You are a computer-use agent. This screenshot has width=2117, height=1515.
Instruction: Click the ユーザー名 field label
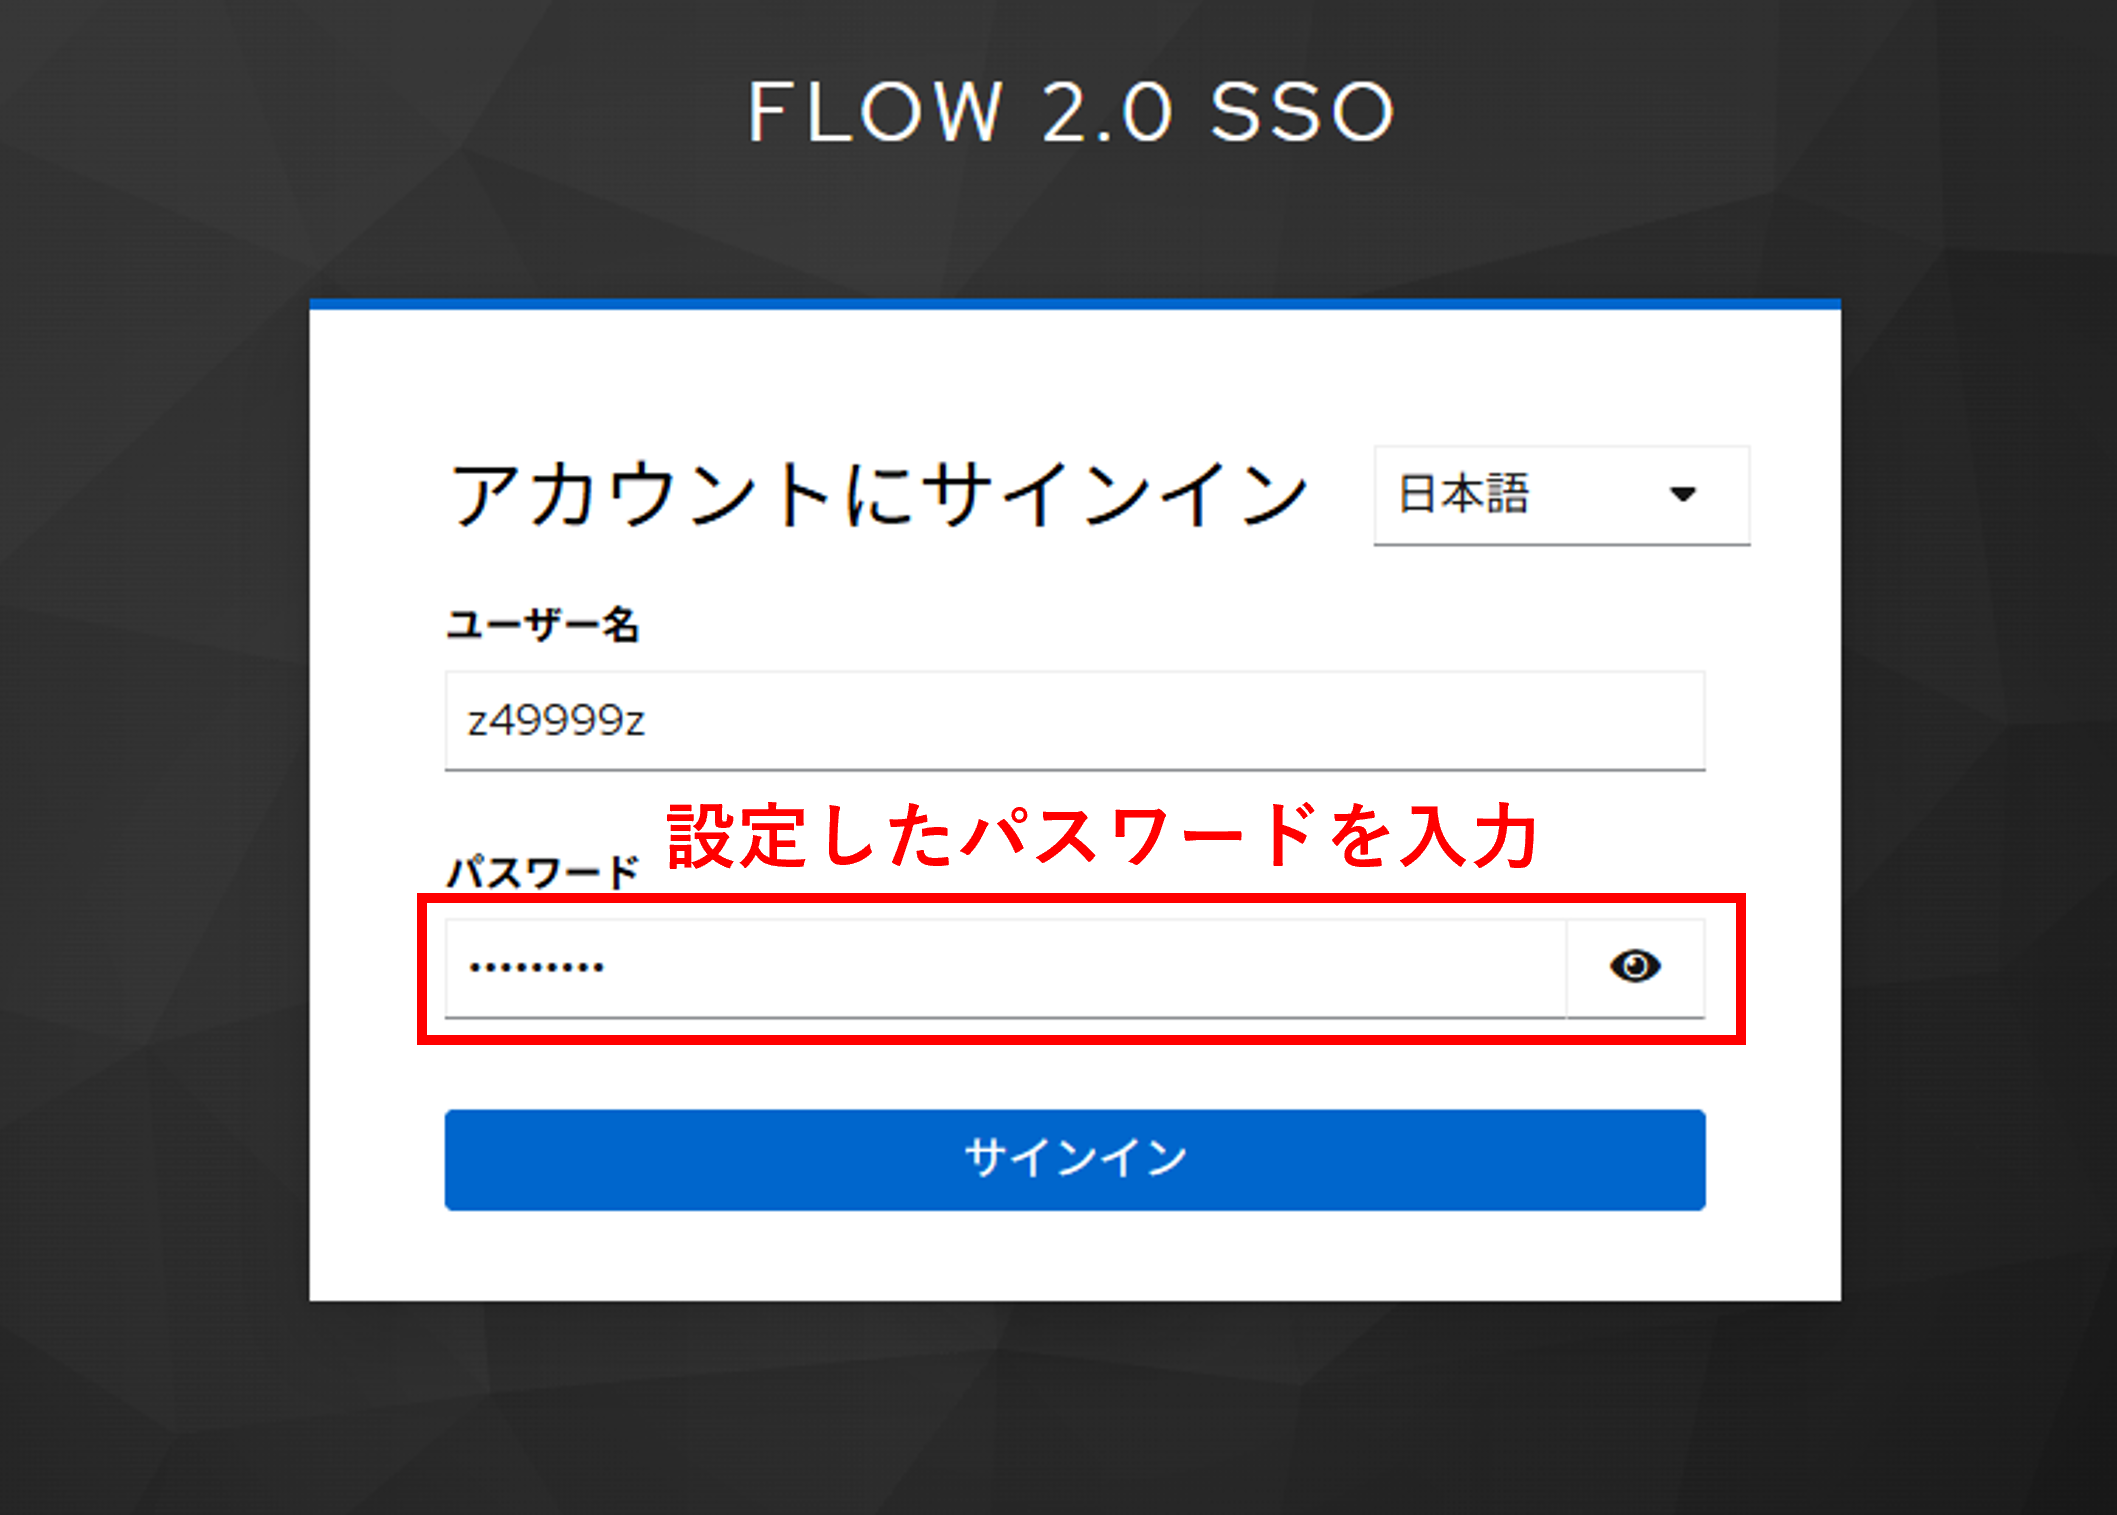pyautogui.click(x=542, y=625)
